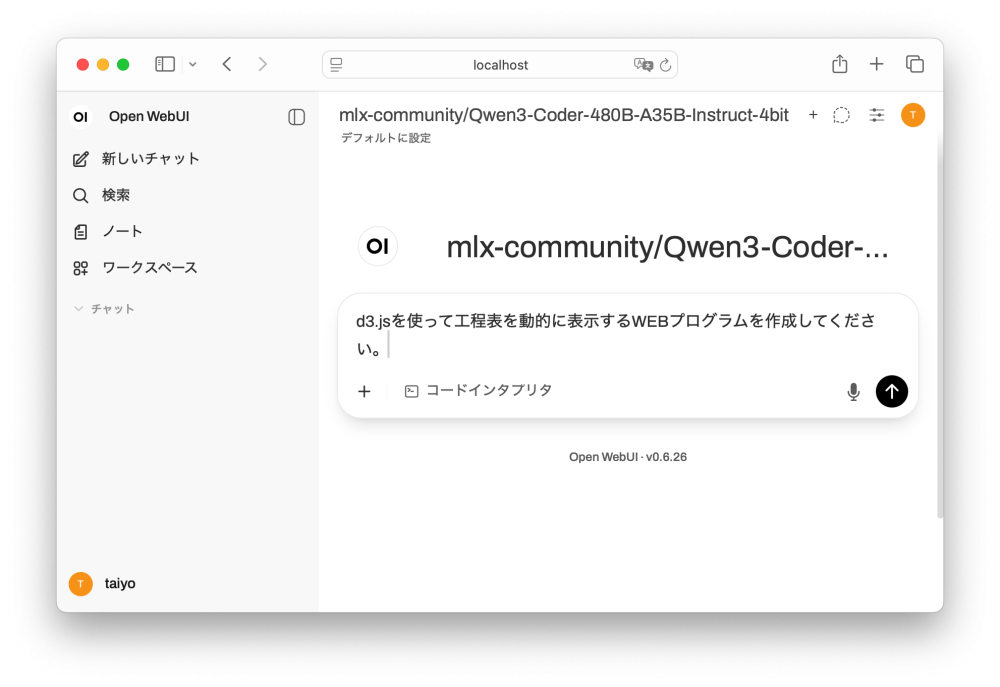The width and height of the screenshot is (1000, 687).
Task: Close the Safari window with red button
Action: 82,64
